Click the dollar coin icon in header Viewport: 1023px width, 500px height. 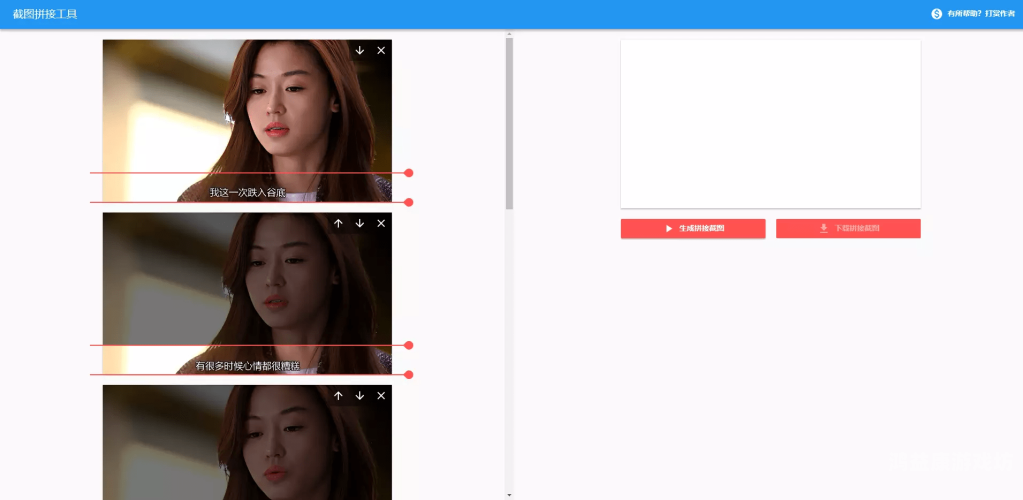pyautogui.click(x=937, y=14)
